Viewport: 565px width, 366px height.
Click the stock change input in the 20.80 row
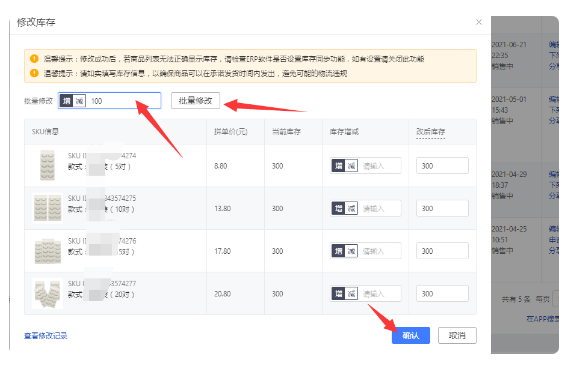(380, 294)
